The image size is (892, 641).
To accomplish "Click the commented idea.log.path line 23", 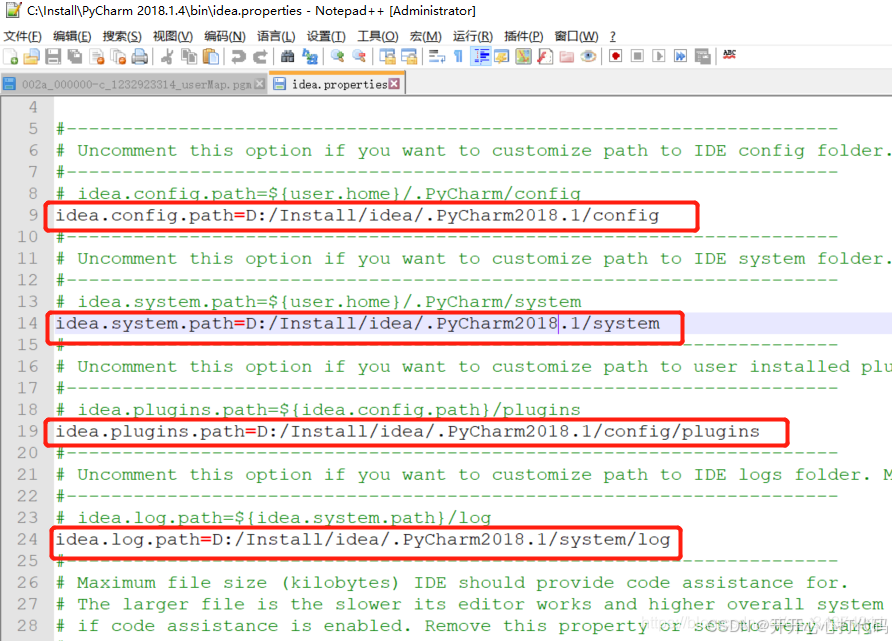I will point(273,518).
